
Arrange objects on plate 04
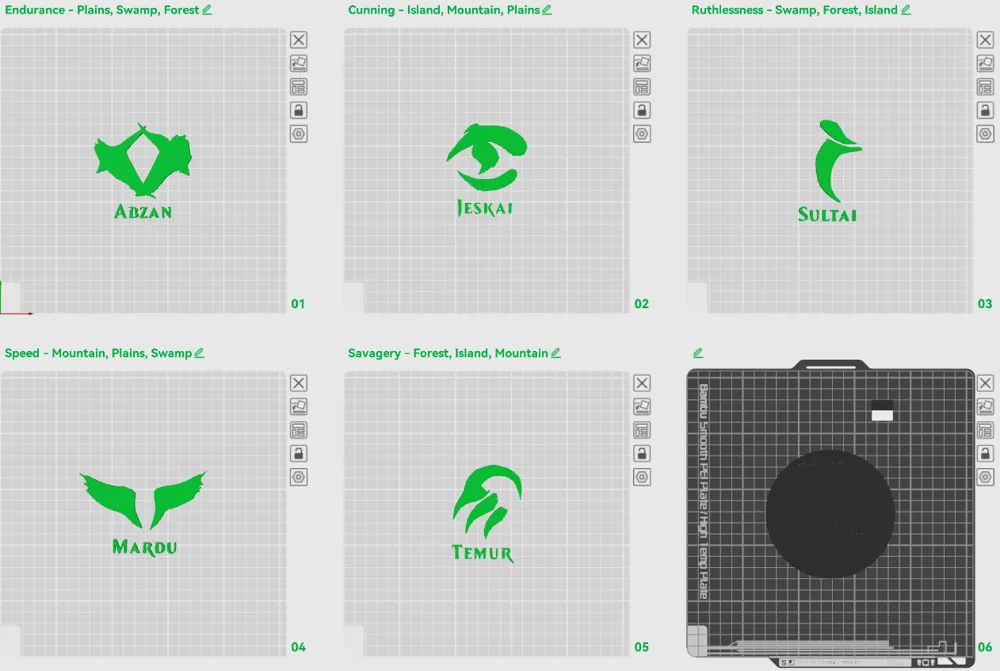pos(298,430)
